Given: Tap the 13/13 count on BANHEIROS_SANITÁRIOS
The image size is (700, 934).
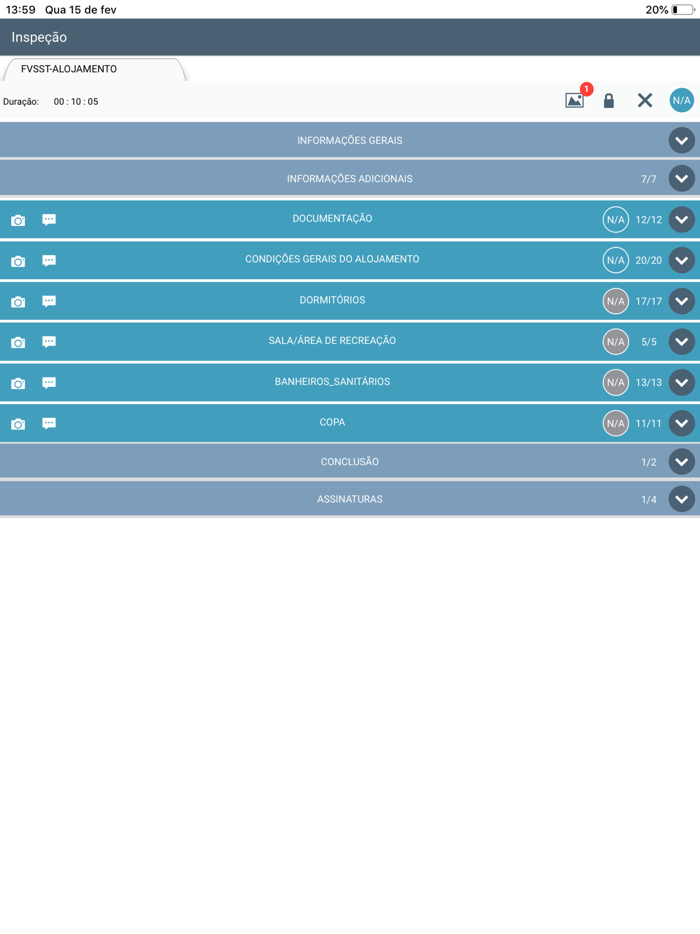Looking at the screenshot, I should click(x=649, y=383).
